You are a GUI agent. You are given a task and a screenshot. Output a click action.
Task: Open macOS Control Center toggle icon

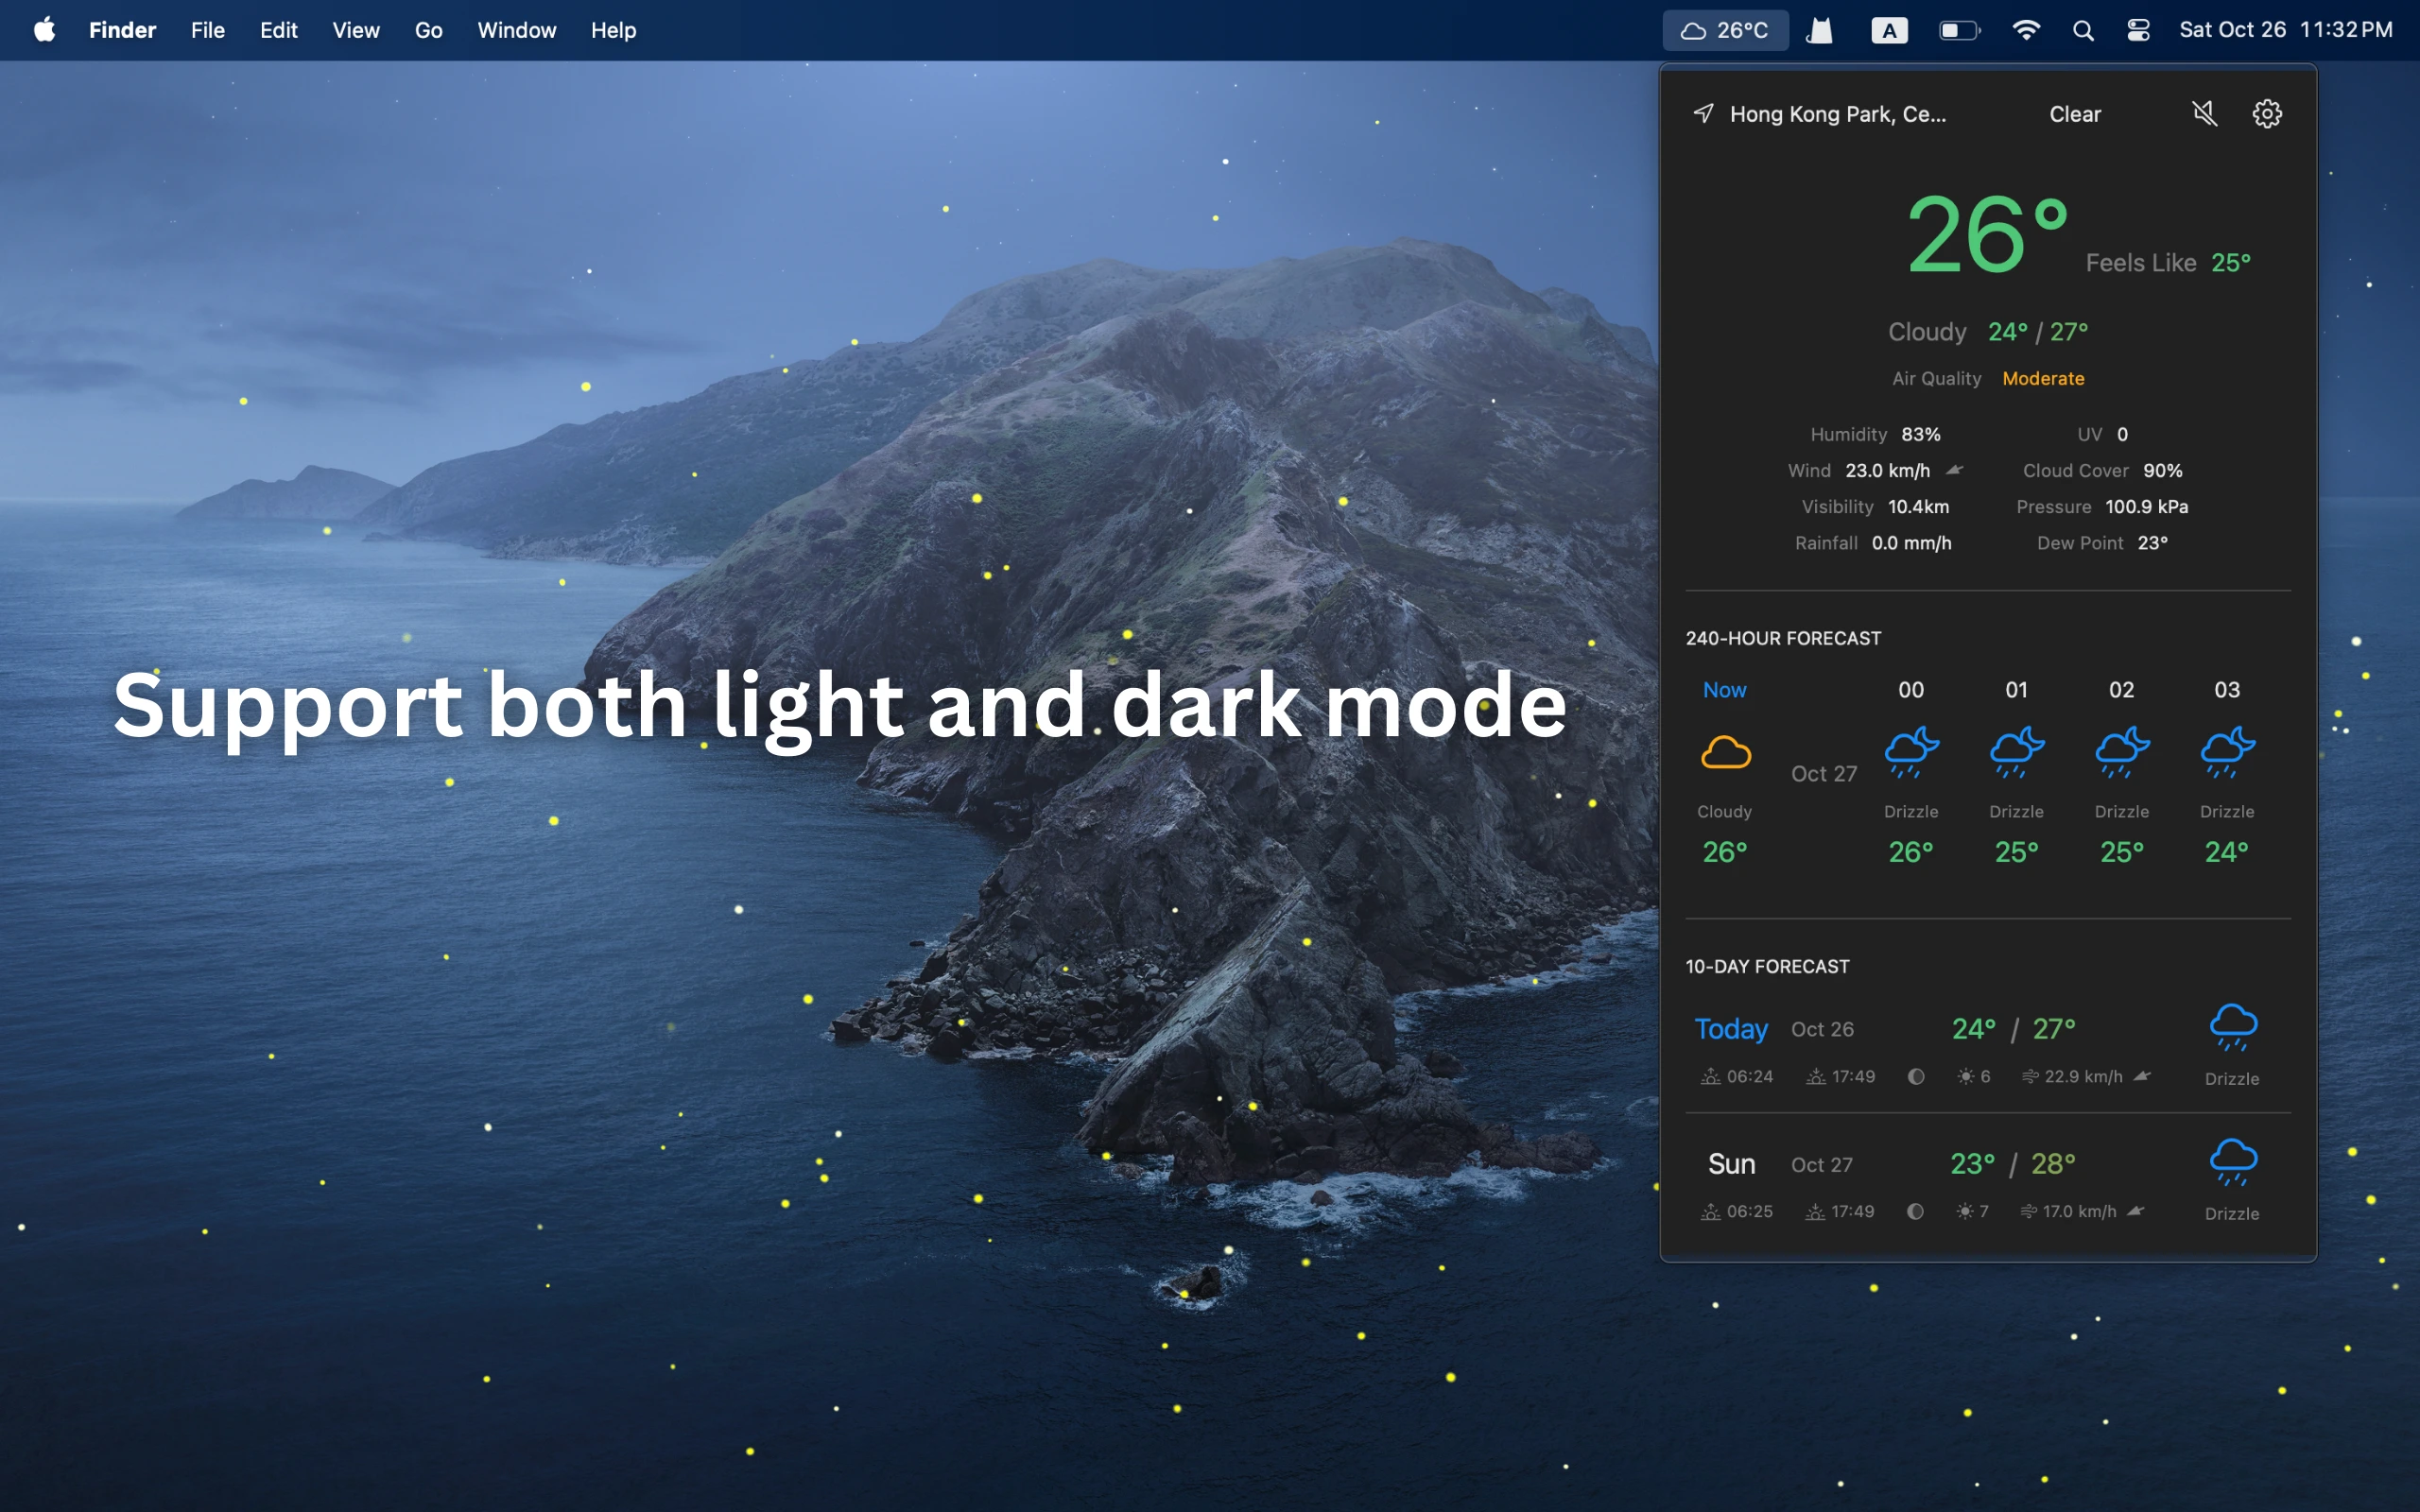(2138, 31)
